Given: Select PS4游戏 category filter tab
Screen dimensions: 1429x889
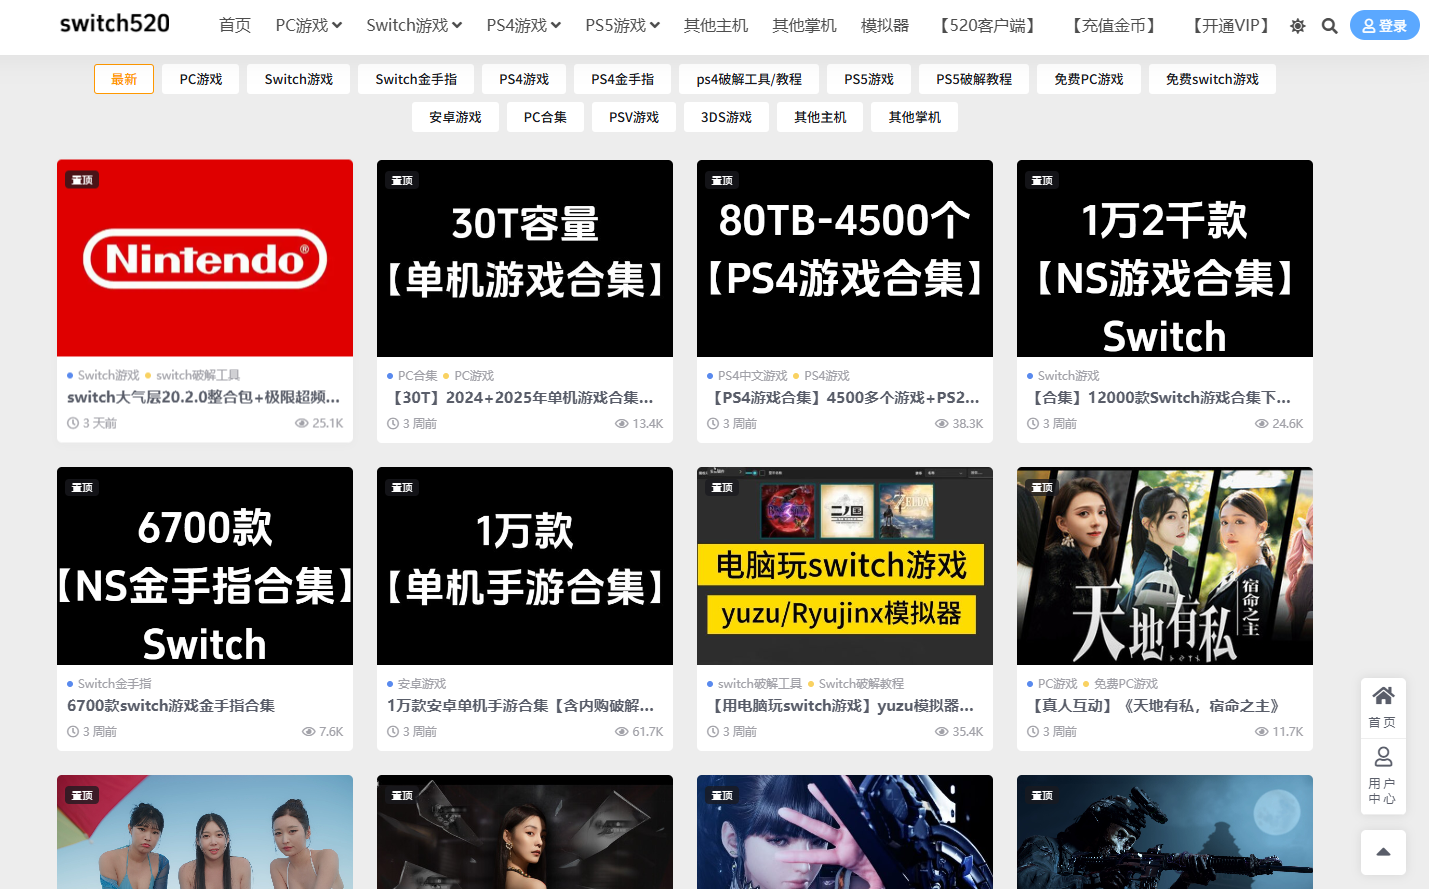Looking at the screenshot, I should 524,79.
